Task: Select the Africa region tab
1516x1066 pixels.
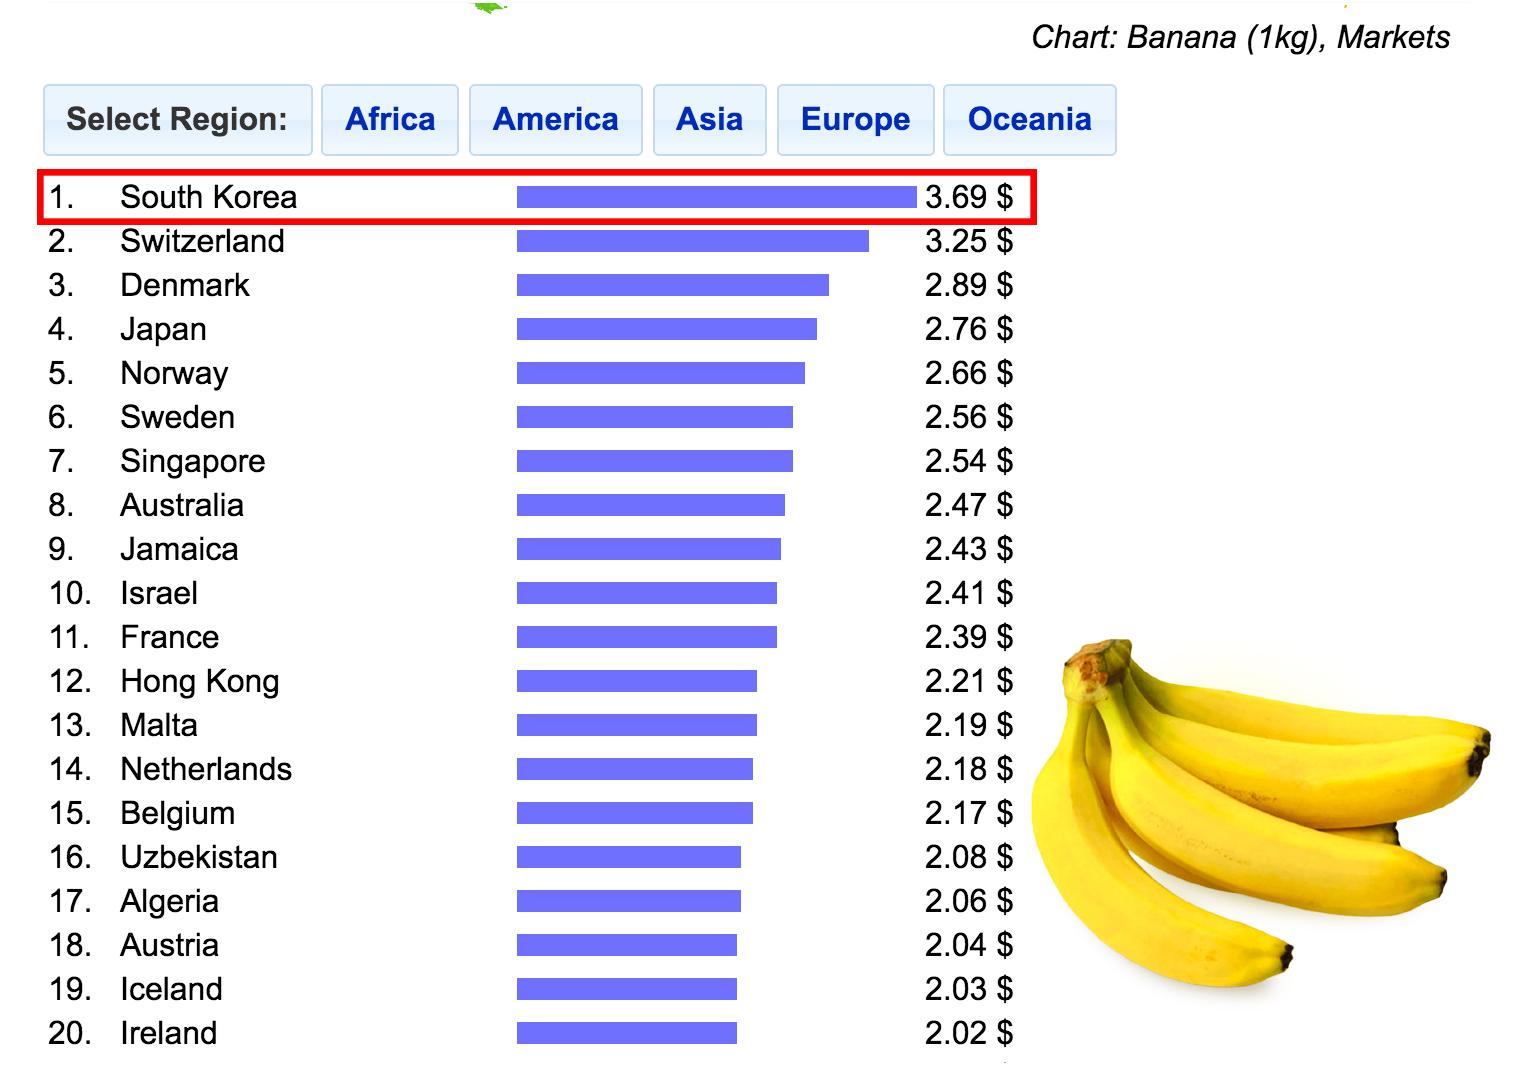Action: point(390,120)
